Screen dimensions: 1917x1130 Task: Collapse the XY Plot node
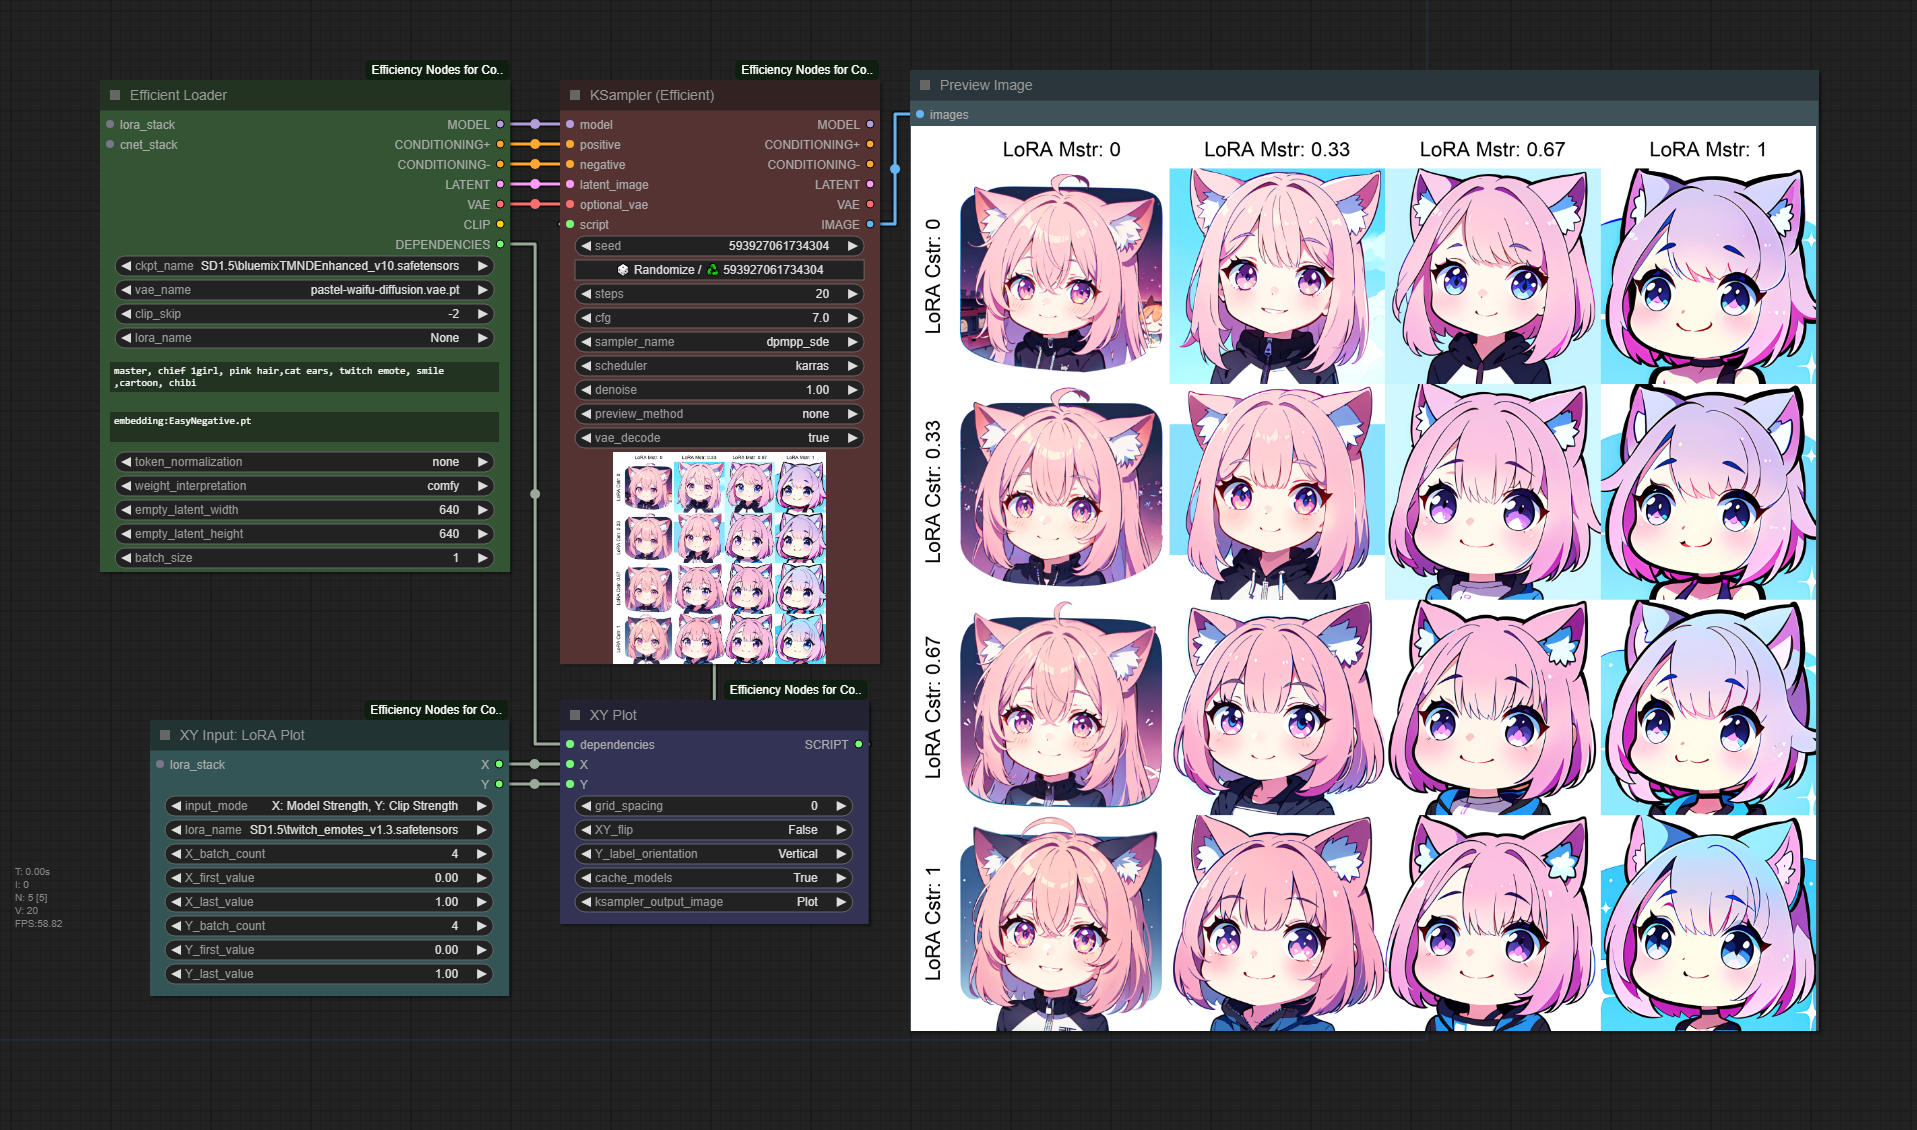[x=575, y=715]
